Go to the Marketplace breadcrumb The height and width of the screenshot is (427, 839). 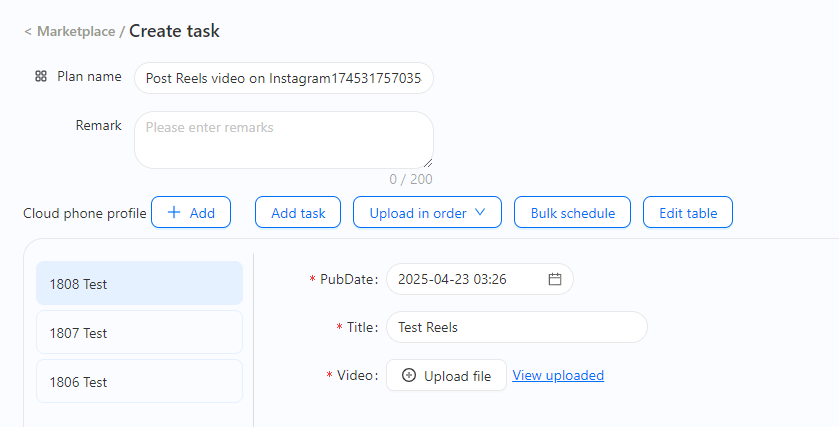point(76,32)
